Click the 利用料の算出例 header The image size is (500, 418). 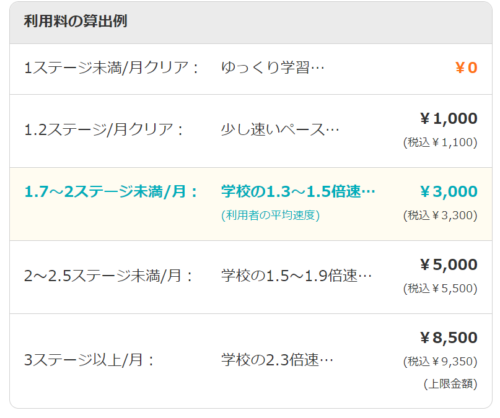pyautogui.click(x=75, y=21)
